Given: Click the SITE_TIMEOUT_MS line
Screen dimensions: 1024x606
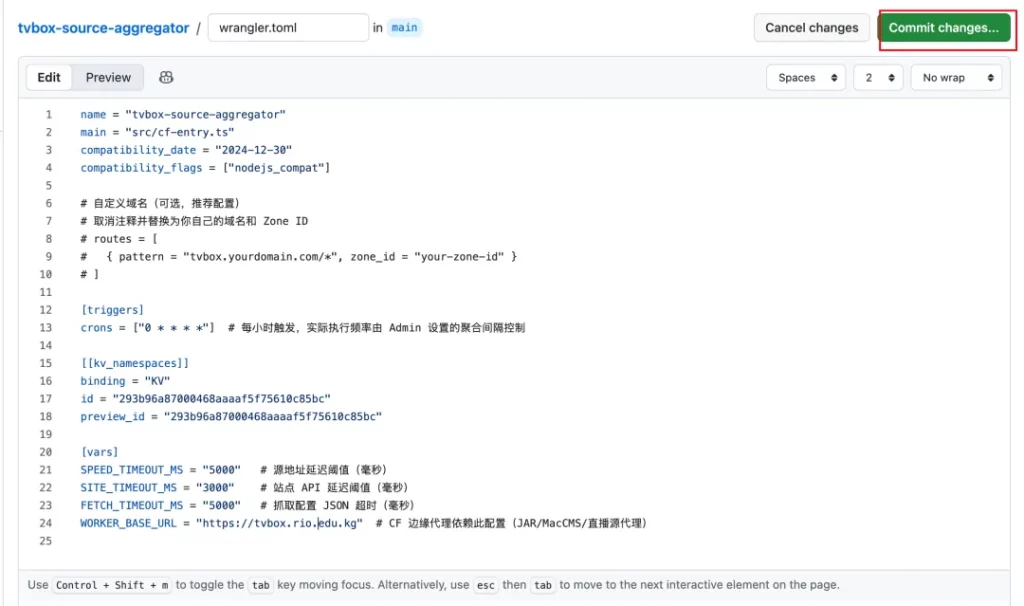Looking at the screenshot, I should (244, 488).
